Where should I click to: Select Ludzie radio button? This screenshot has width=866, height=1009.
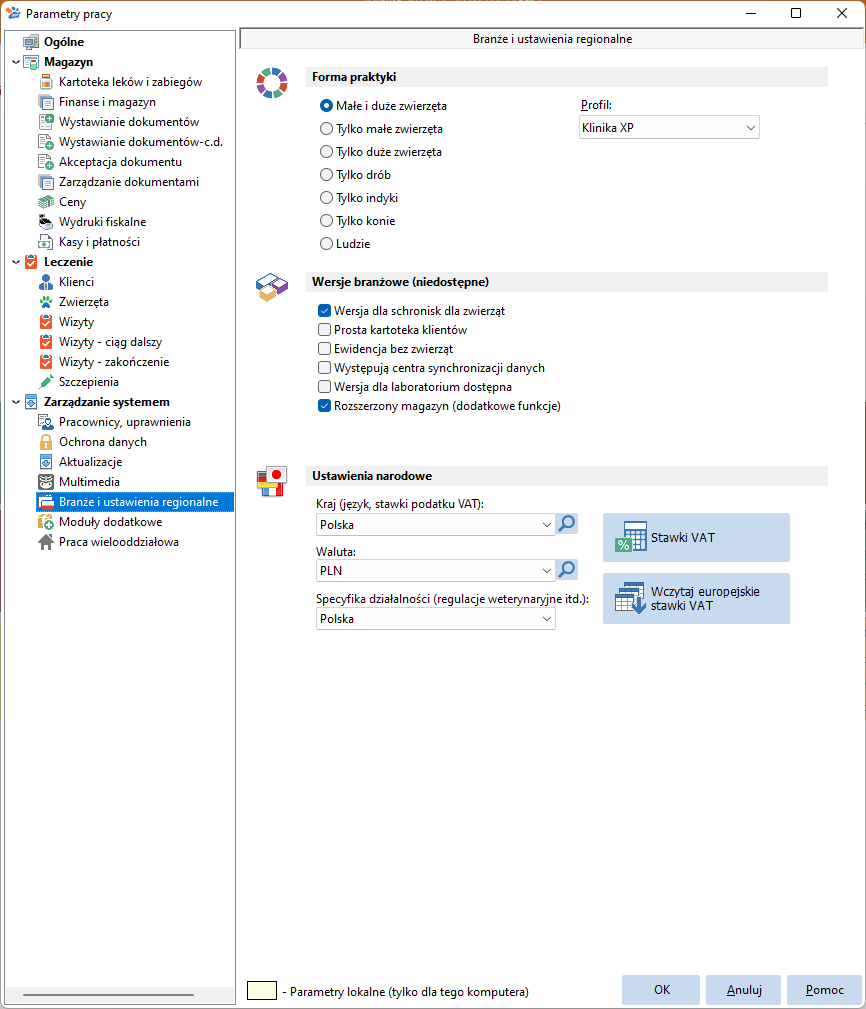[326, 244]
